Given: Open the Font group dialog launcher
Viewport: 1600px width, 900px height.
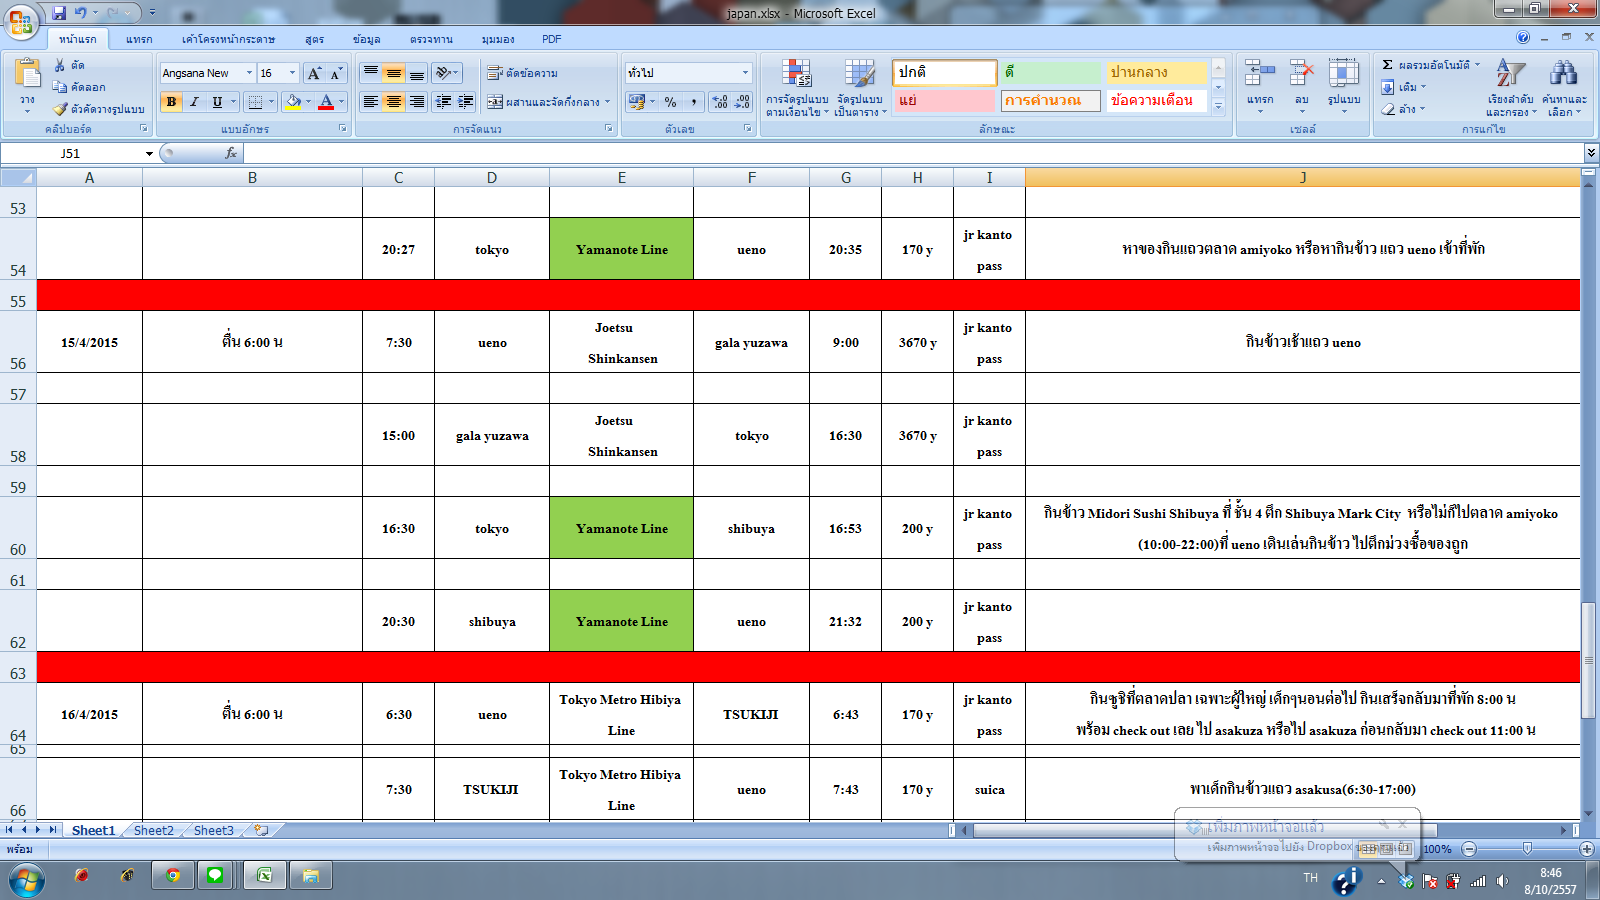Looking at the screenshot, I should point(343,129).
